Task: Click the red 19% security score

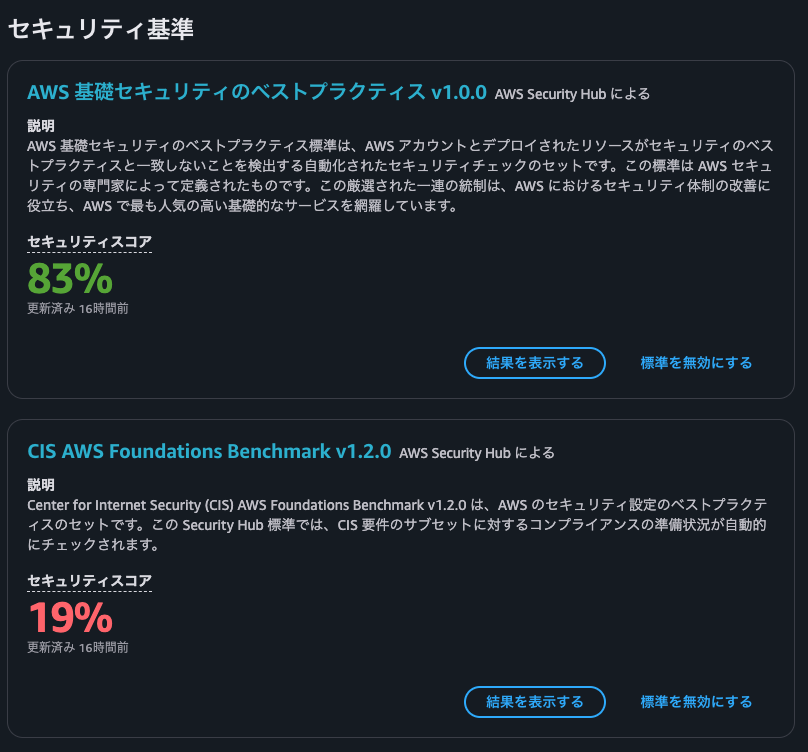Action: click(x=70, y=617)
